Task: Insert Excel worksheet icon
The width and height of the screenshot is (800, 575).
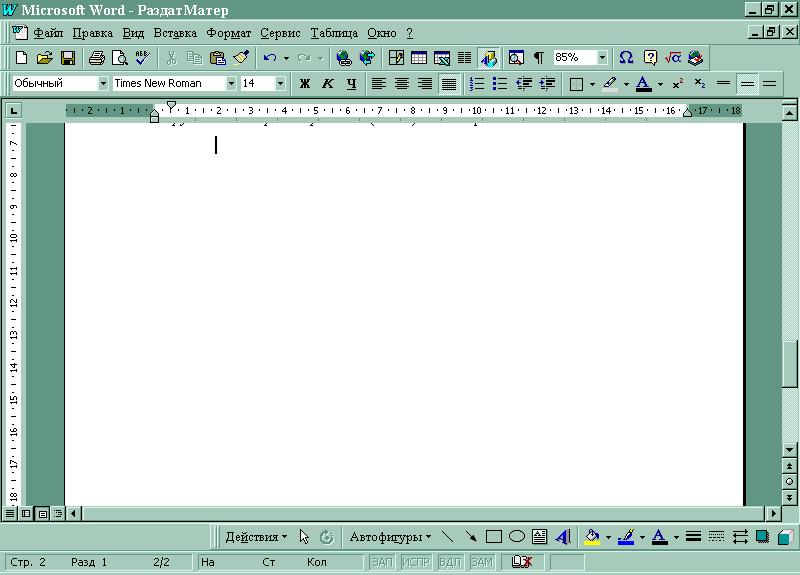Action: tap(442, 58)
